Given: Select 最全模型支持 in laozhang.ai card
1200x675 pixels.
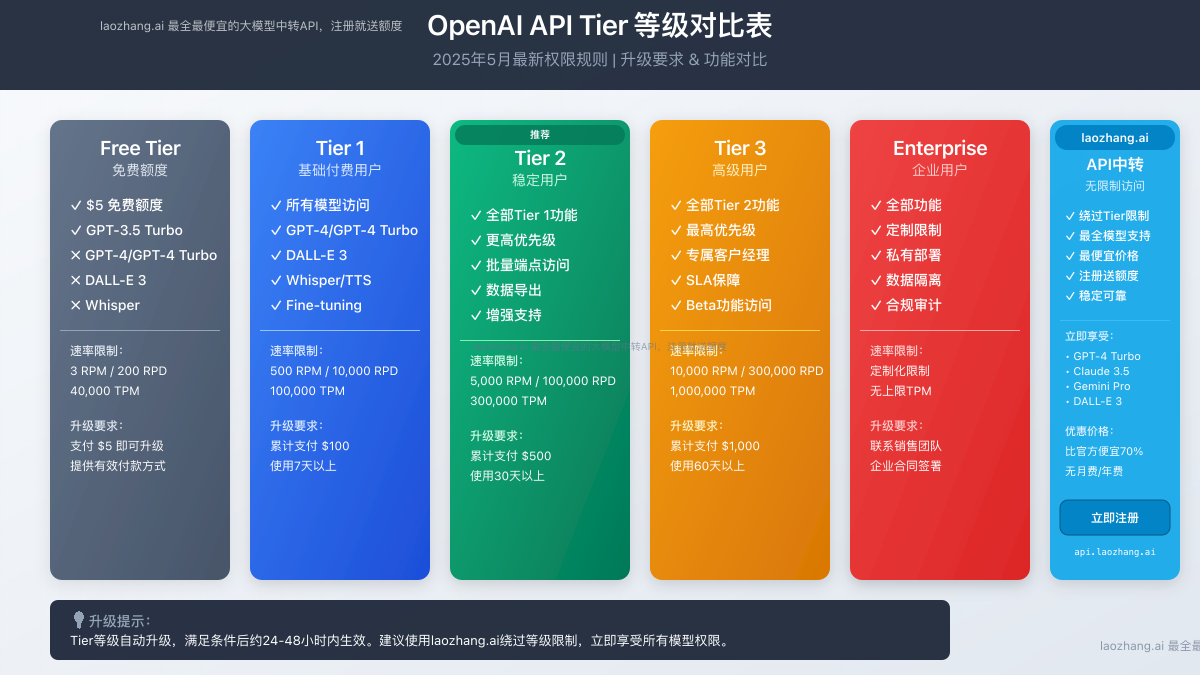Looking at the screenshot, I should pos(1108,236).
